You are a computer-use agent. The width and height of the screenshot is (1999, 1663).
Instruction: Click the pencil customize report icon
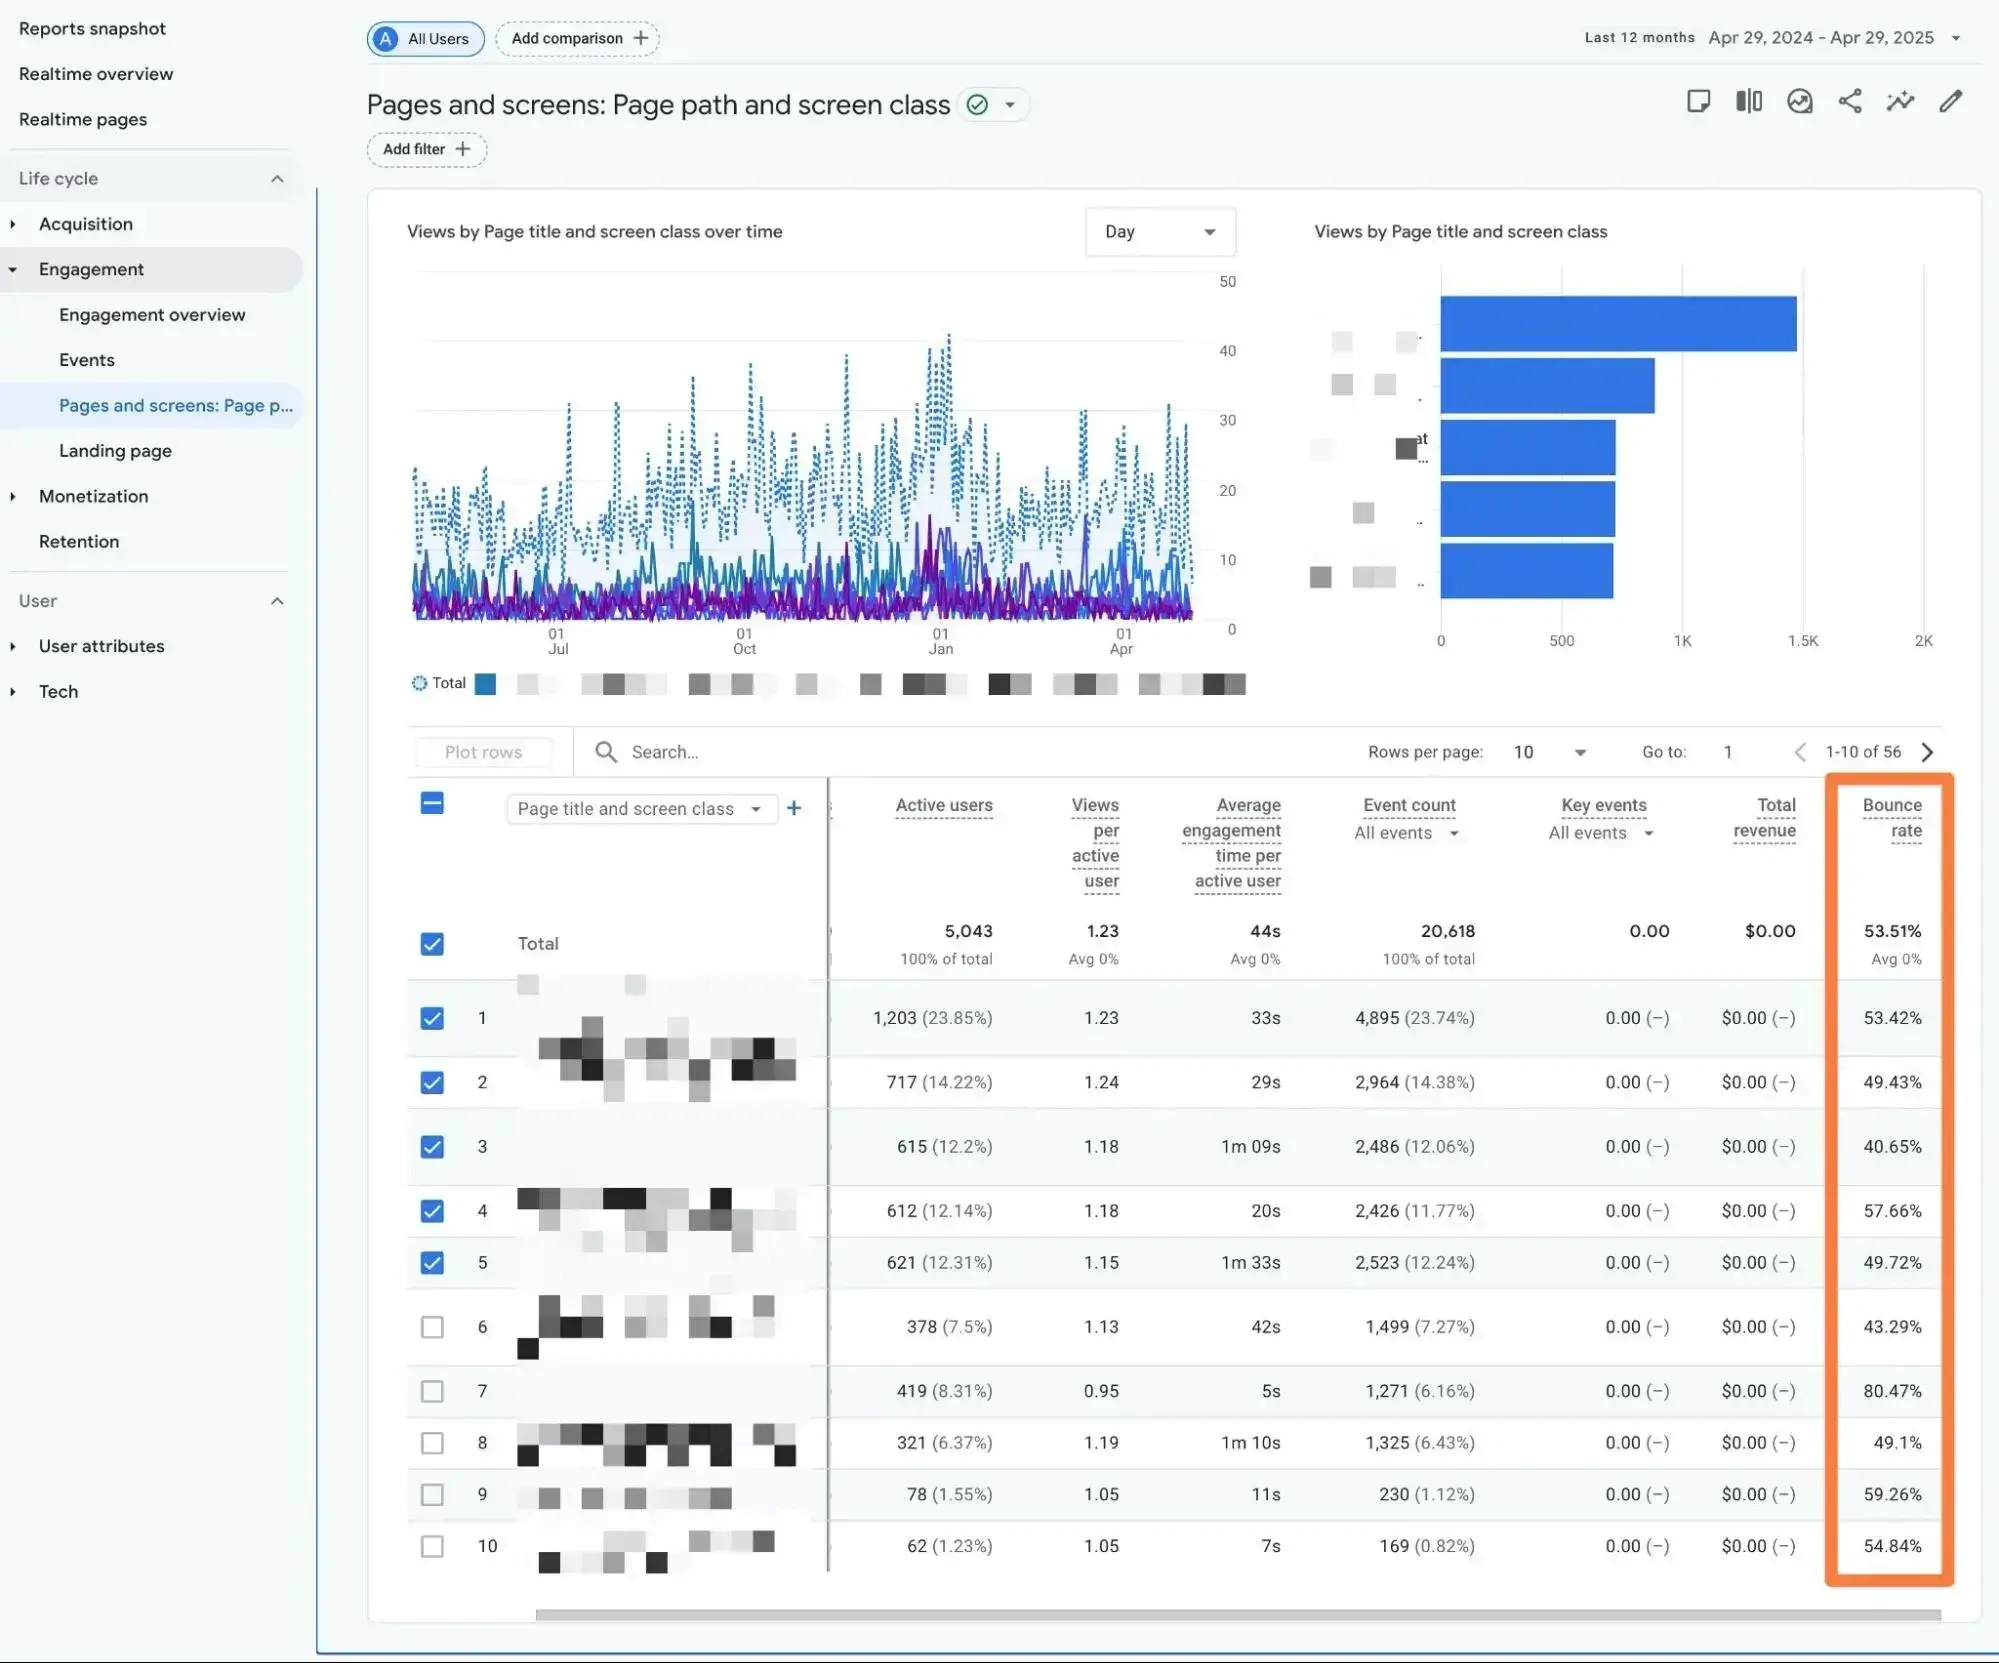coord(1950,101)
